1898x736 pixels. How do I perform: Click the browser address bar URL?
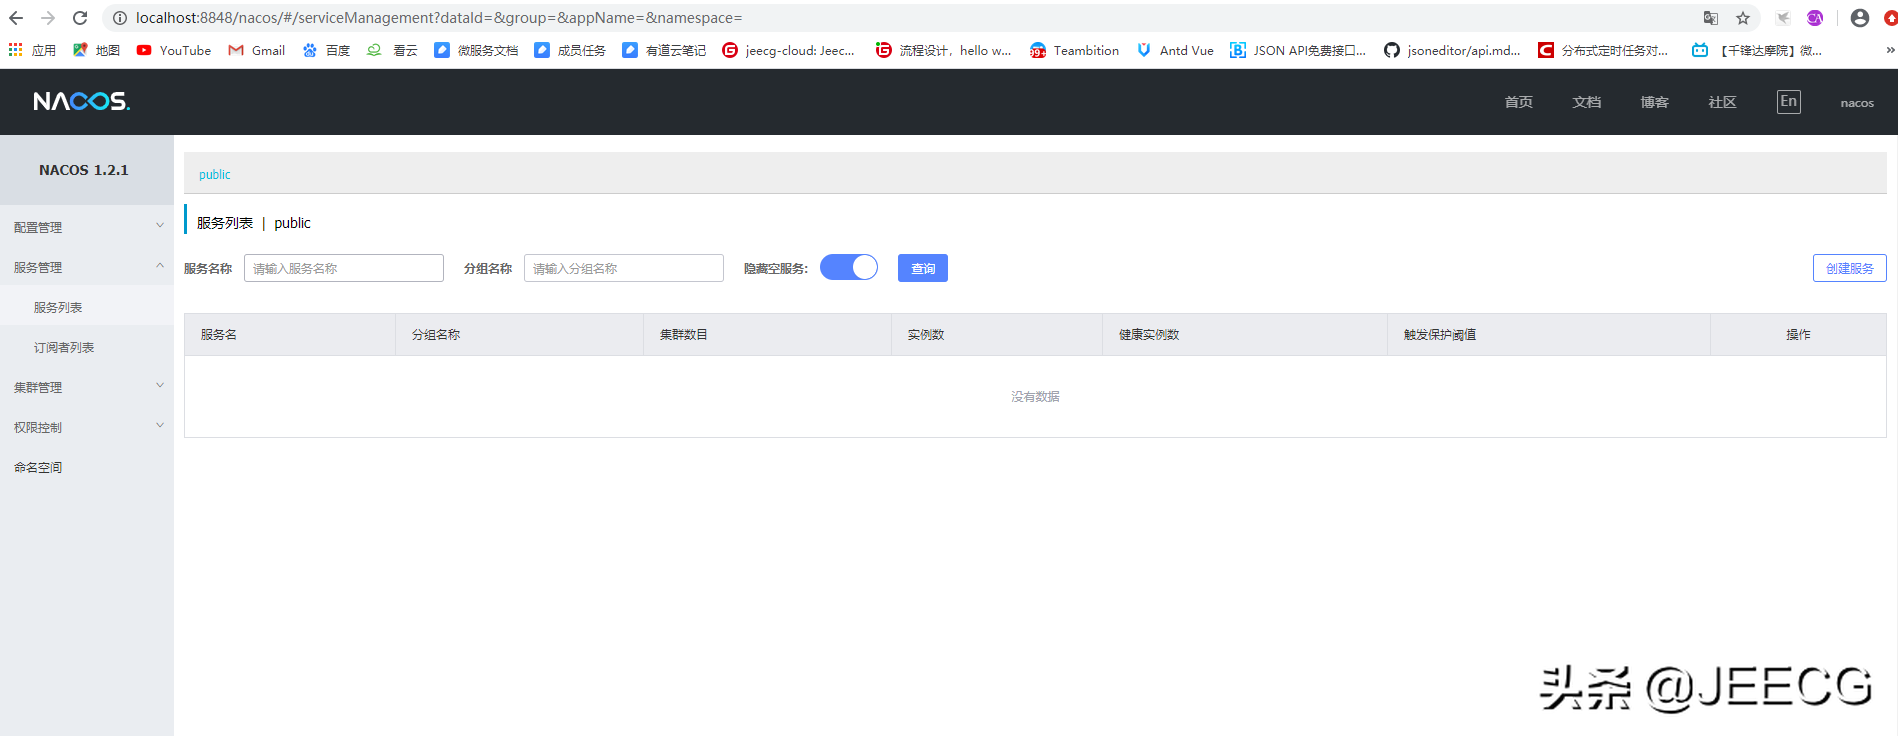(x=439, y=18)
